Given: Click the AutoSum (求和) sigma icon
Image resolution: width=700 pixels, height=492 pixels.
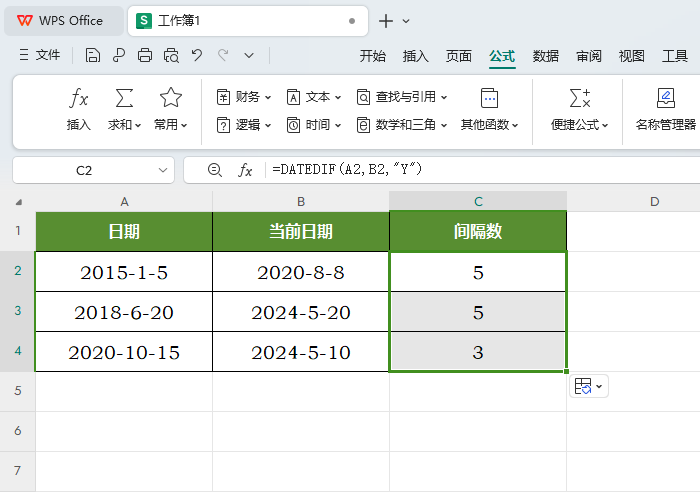Looking at the screenshot, I should point(124,98).
